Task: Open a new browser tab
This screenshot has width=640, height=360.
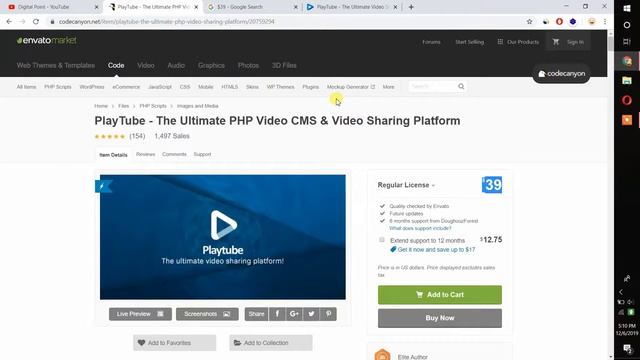Action: pyautogui.click(x=411, y=7)
